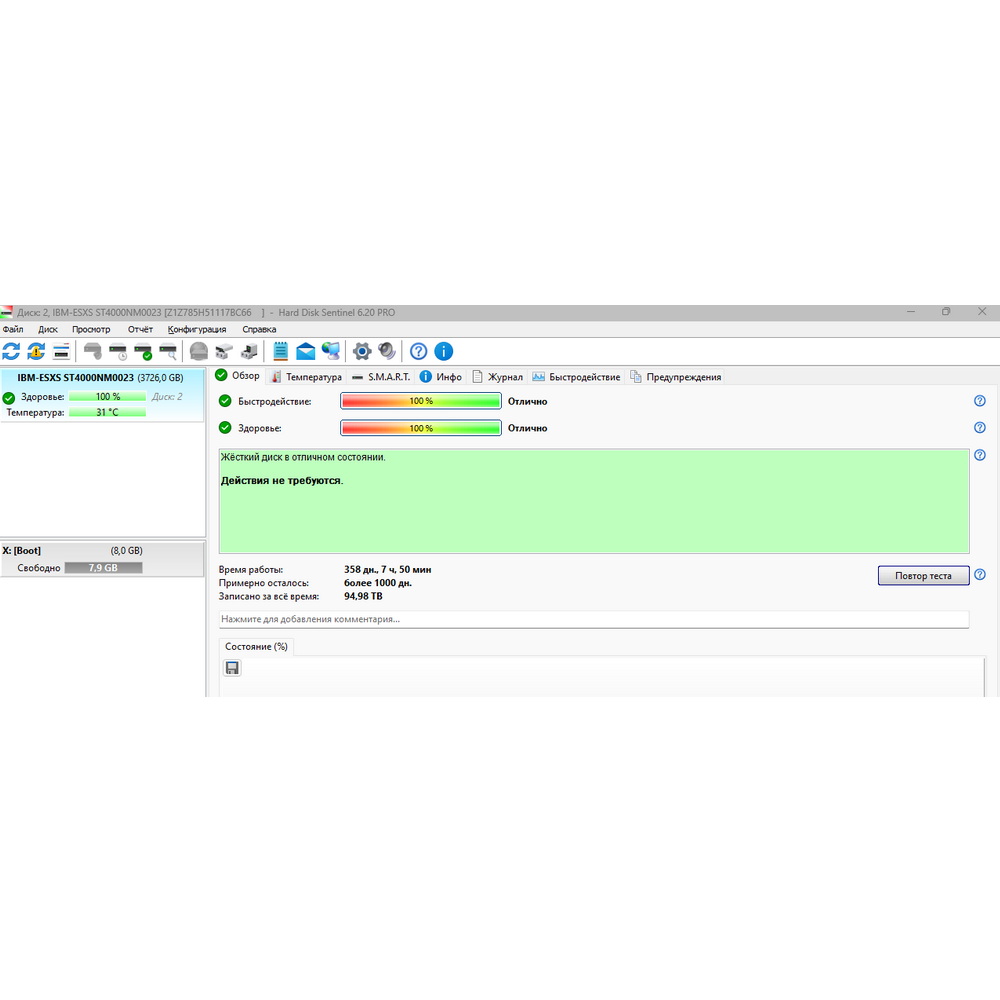Click the written total 94,98 TB
The width and height of the screenshot is (1000, 1000).
(364, 596)
